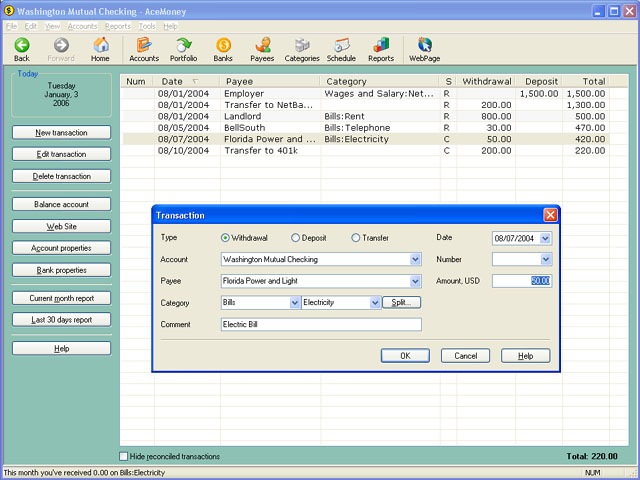Click the Delete transaction button
This screenshot has height=480, width=640.
pos(61,176)
